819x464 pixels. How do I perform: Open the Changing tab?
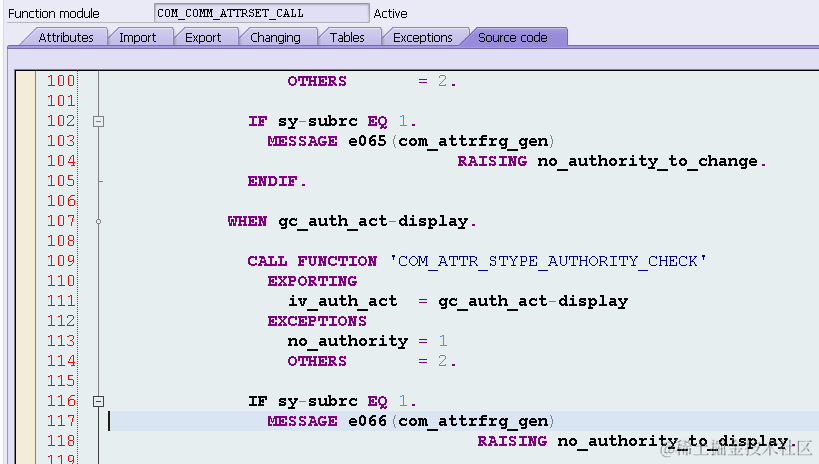275,38
